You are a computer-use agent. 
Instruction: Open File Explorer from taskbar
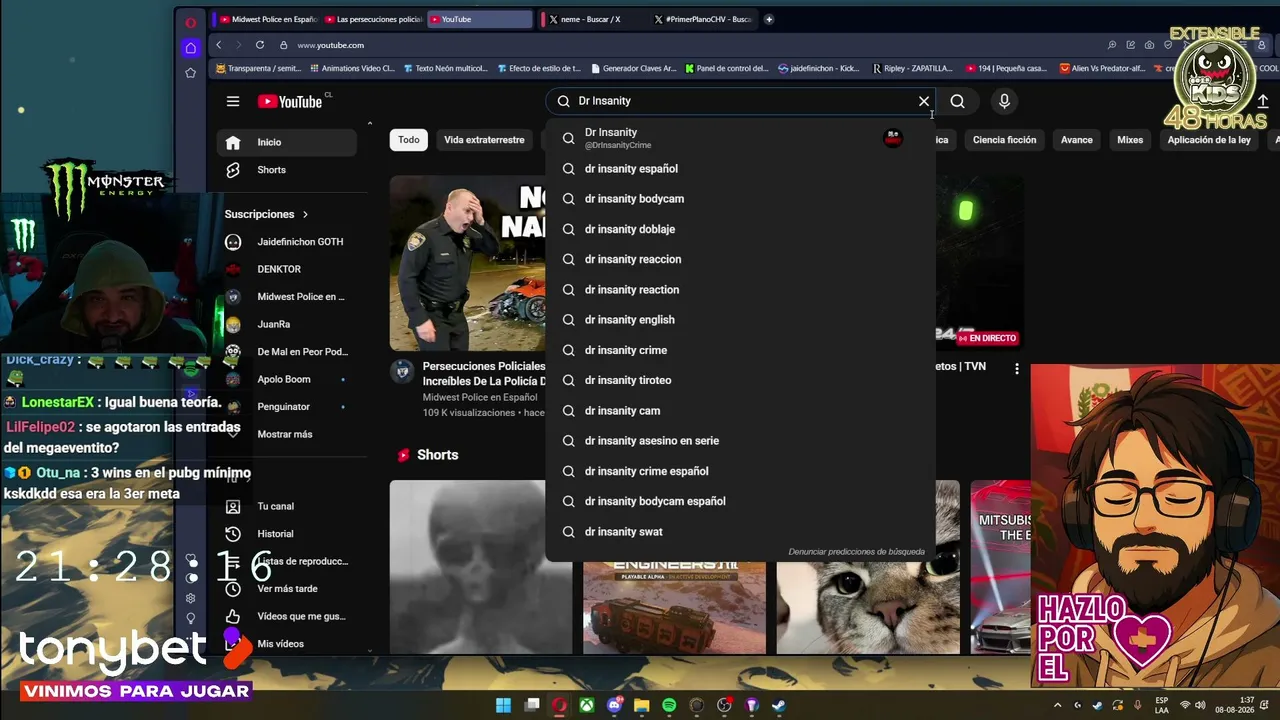642,705
